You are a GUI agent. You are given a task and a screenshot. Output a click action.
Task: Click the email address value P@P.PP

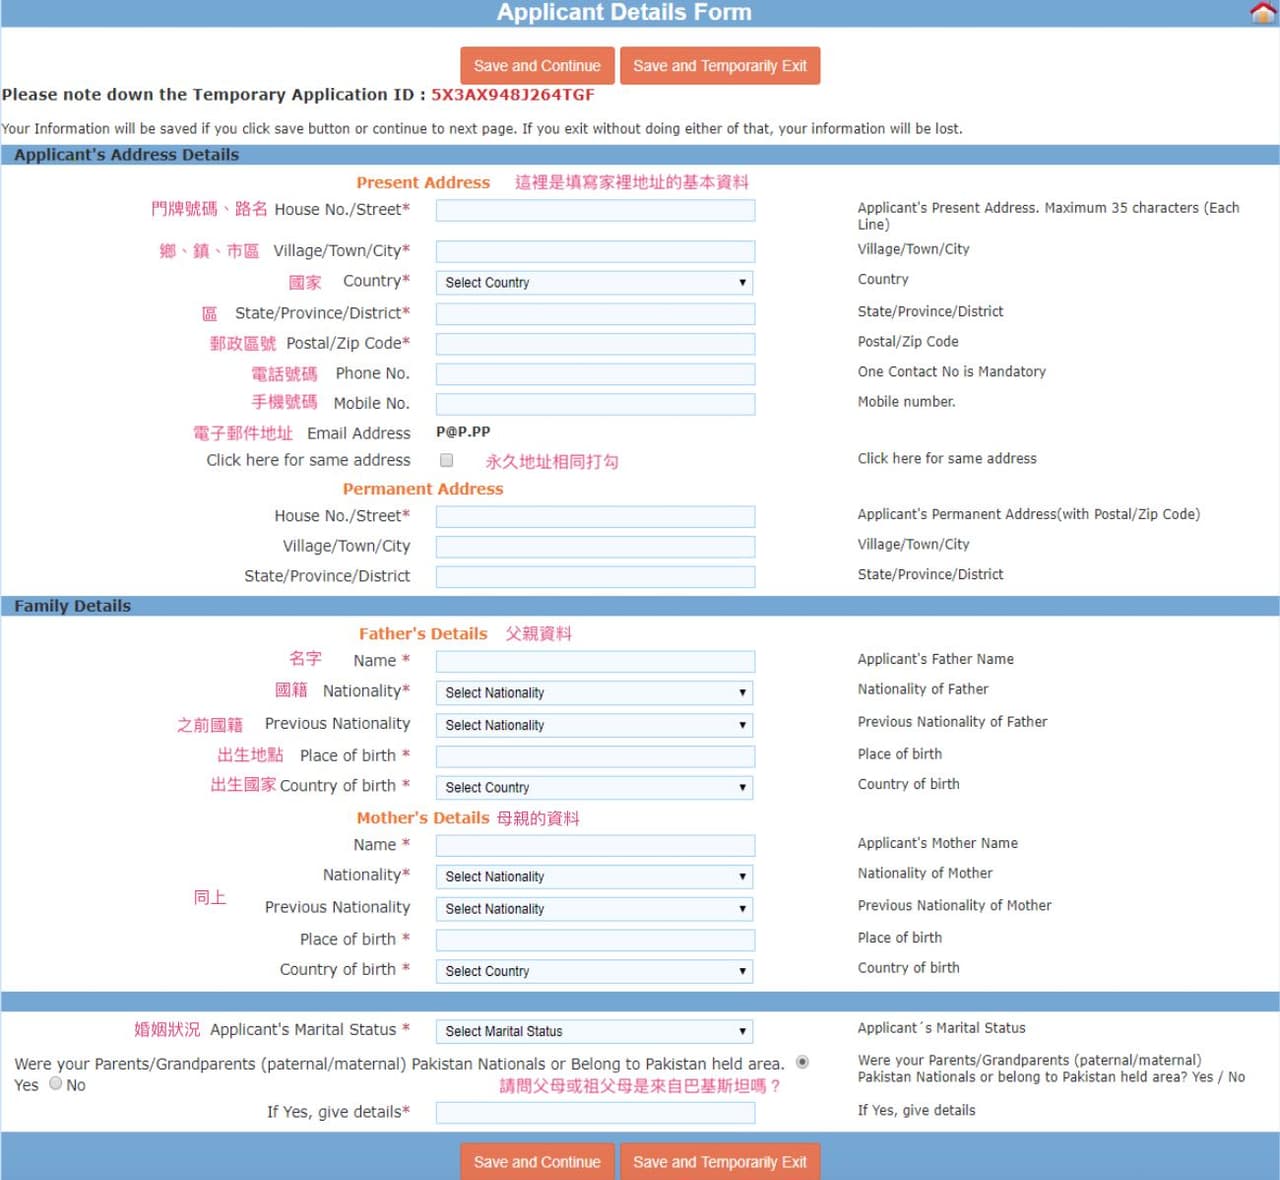coord(463,432)
